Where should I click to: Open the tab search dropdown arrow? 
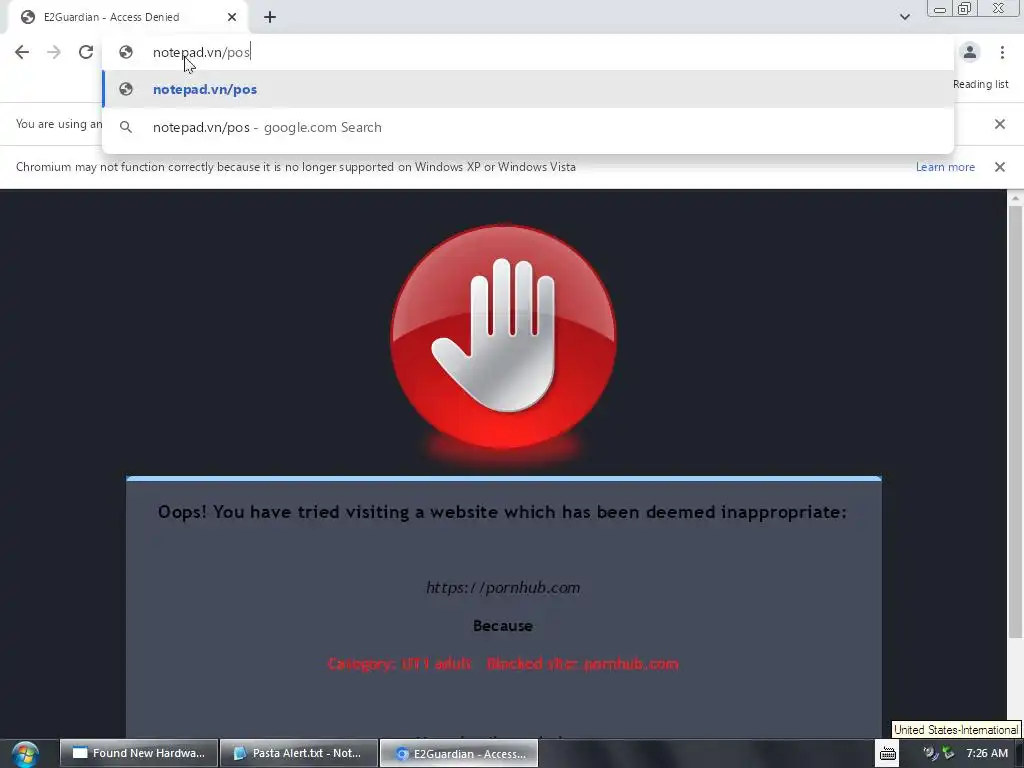point(904,18)
